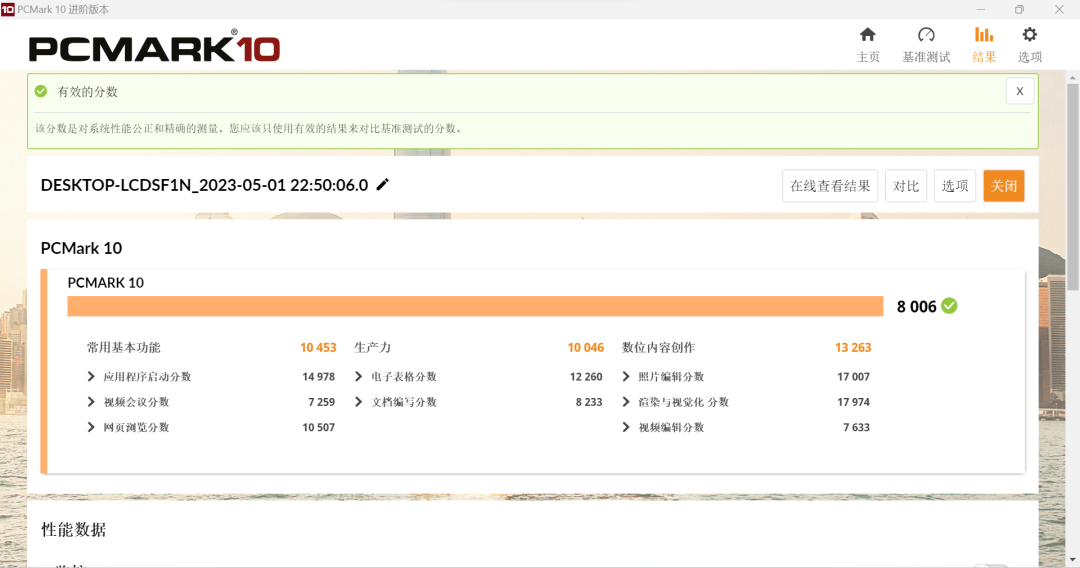Click the 生产力 heading
Screen dimensions: 1080x568
point(373,348)
